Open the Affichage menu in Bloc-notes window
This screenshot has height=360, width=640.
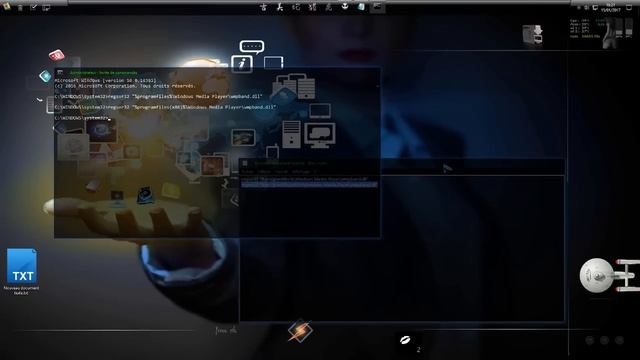[x=301, y=172]
